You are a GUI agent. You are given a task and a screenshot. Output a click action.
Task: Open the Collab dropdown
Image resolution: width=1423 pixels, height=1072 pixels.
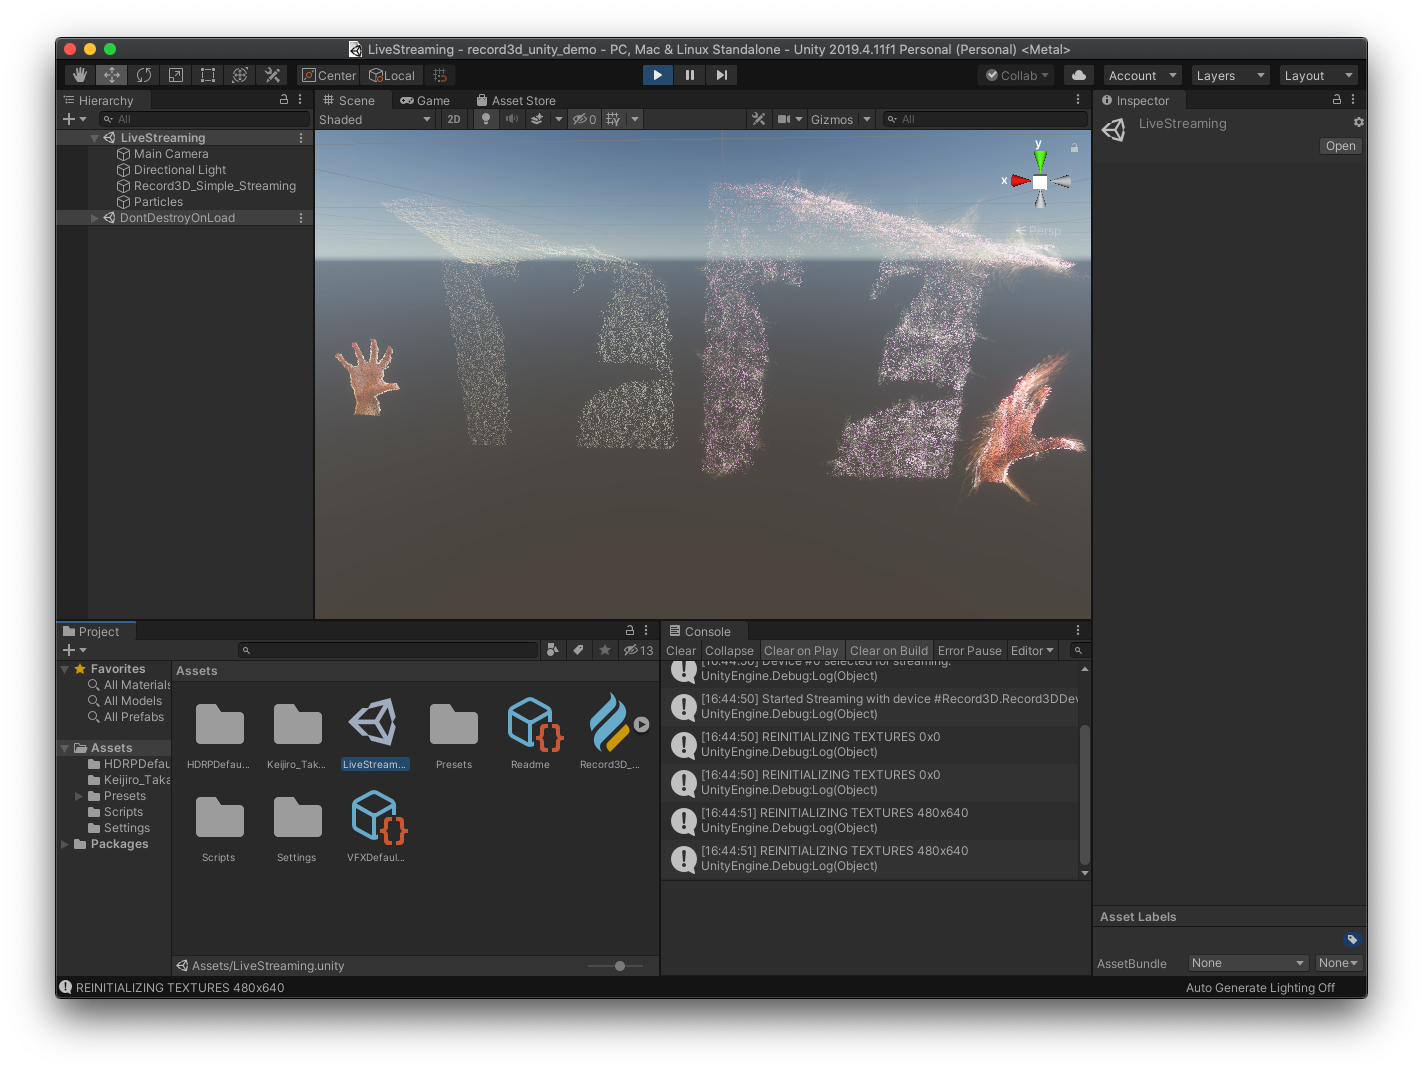(1017, 75)
